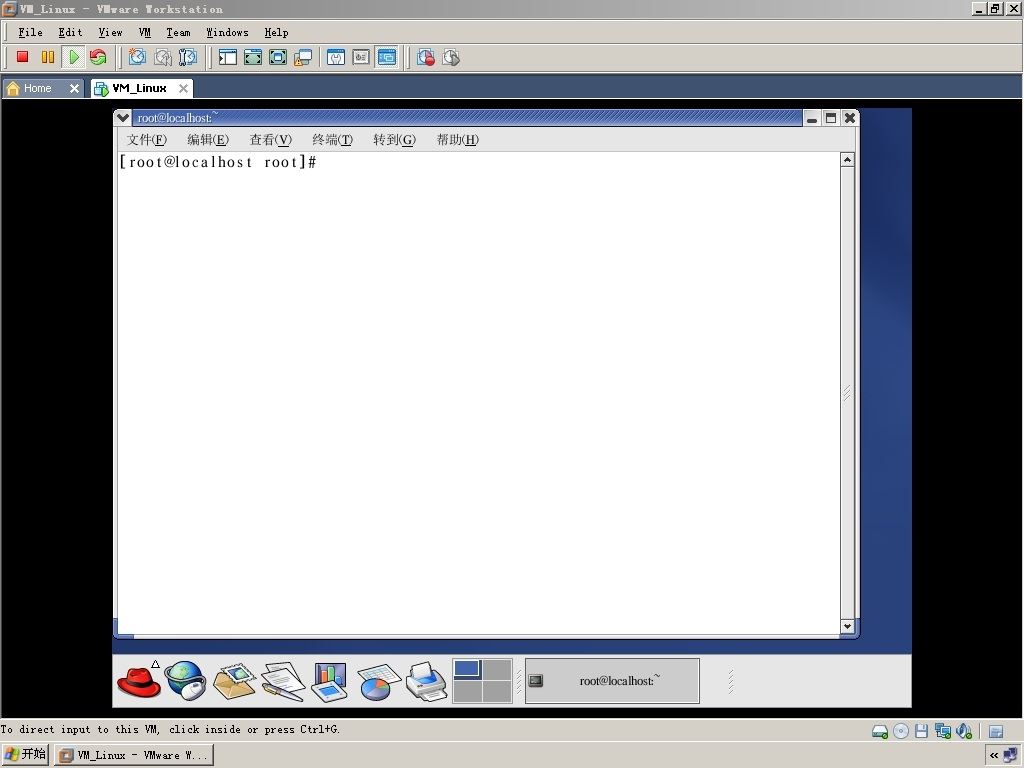Click the multiple windows warning icon

(x=303, y=57)
